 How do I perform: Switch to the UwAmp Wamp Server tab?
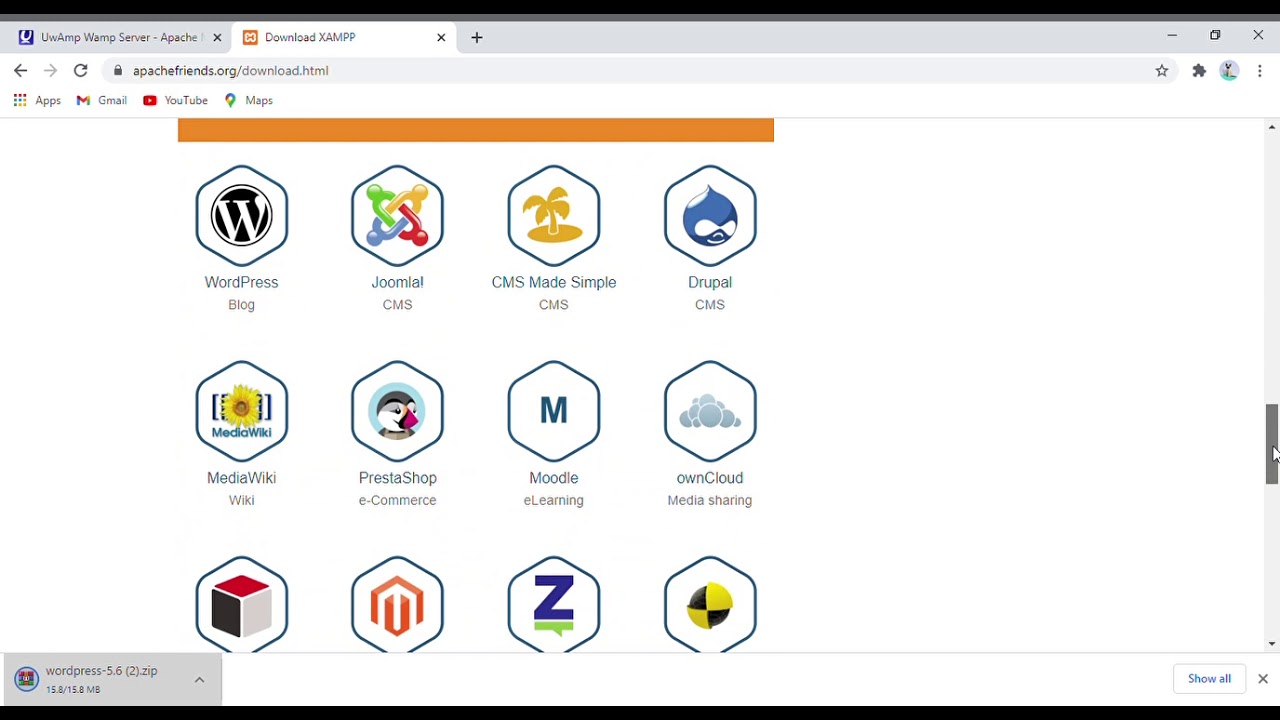point(118,37)
